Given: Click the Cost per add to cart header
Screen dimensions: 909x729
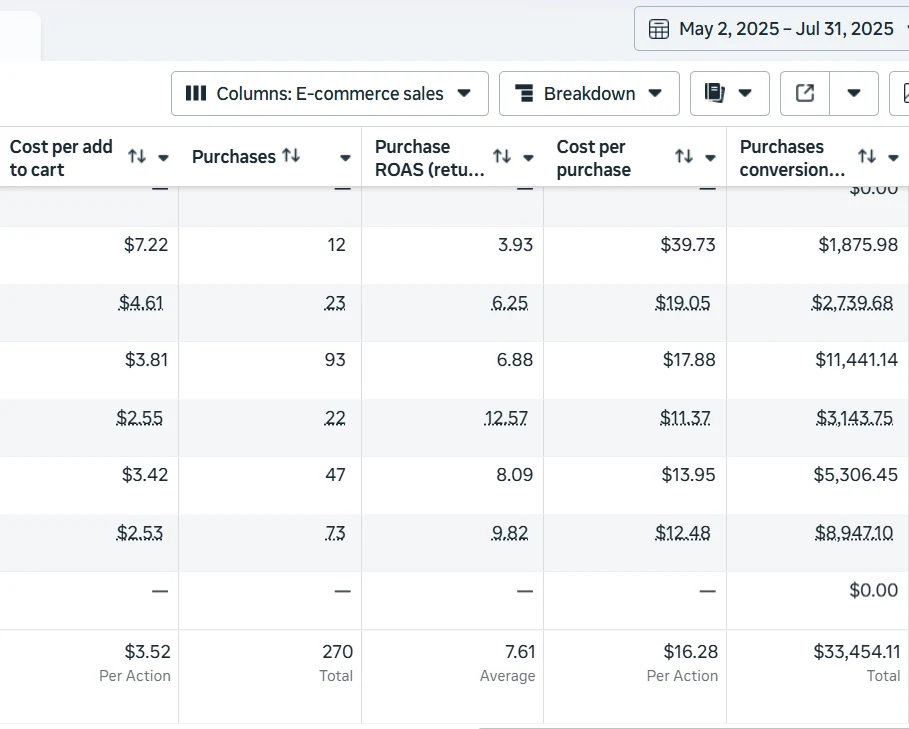Looking at the screenshot, I should (61, 158).
